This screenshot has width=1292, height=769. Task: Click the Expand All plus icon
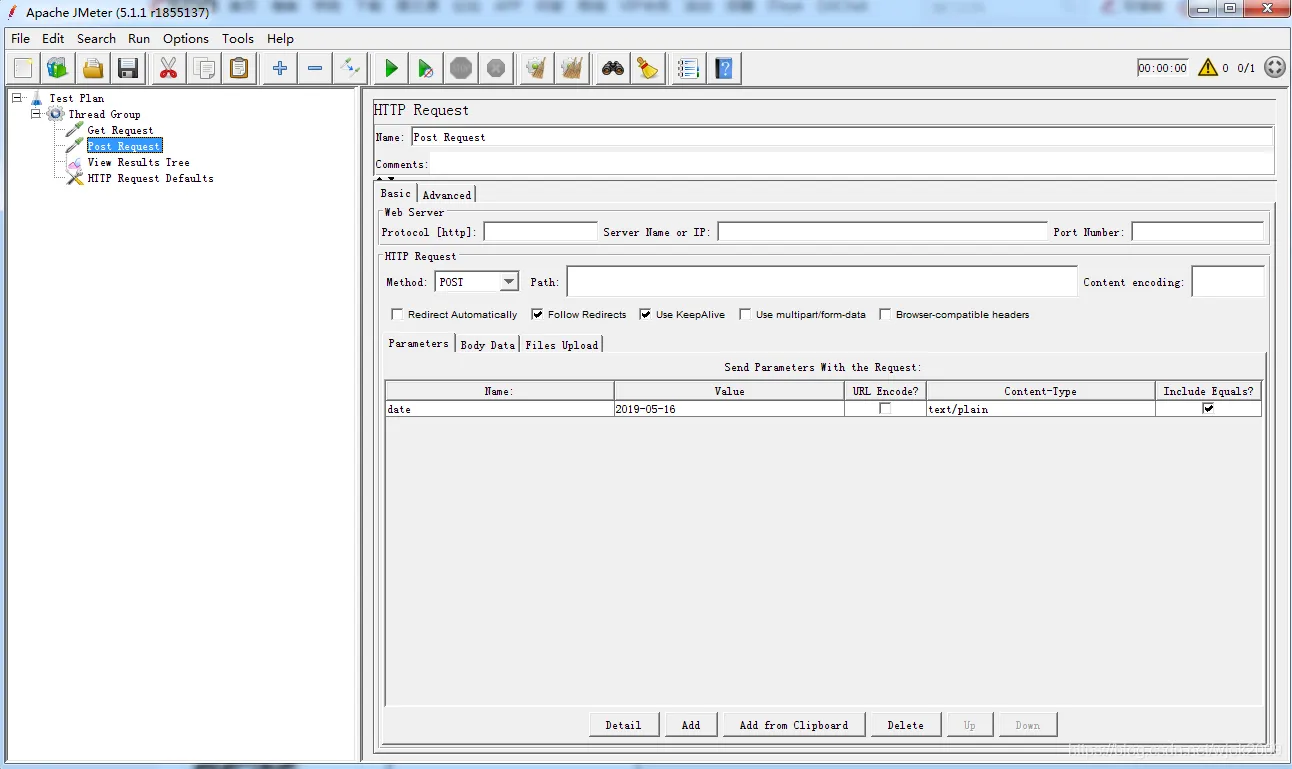pos(280,68)
